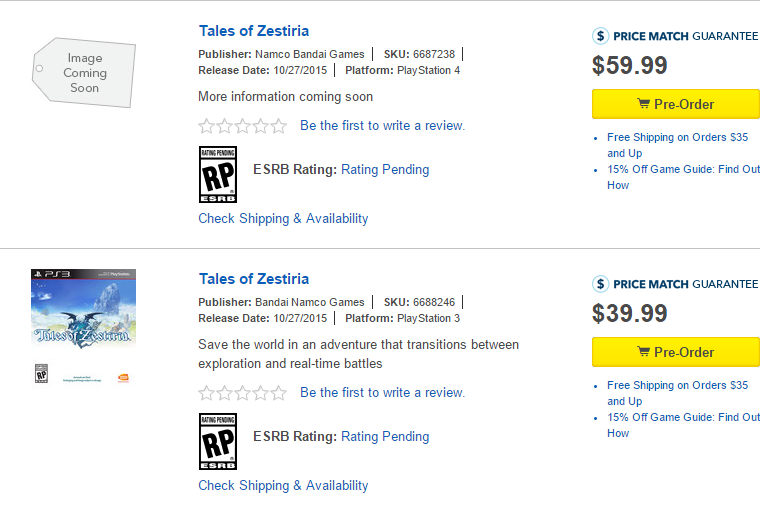This screenshot has height=515, width=775.
Task: Pre-Order the $59.99 PlayStation 4 game
Action: (x=675, y=104)
